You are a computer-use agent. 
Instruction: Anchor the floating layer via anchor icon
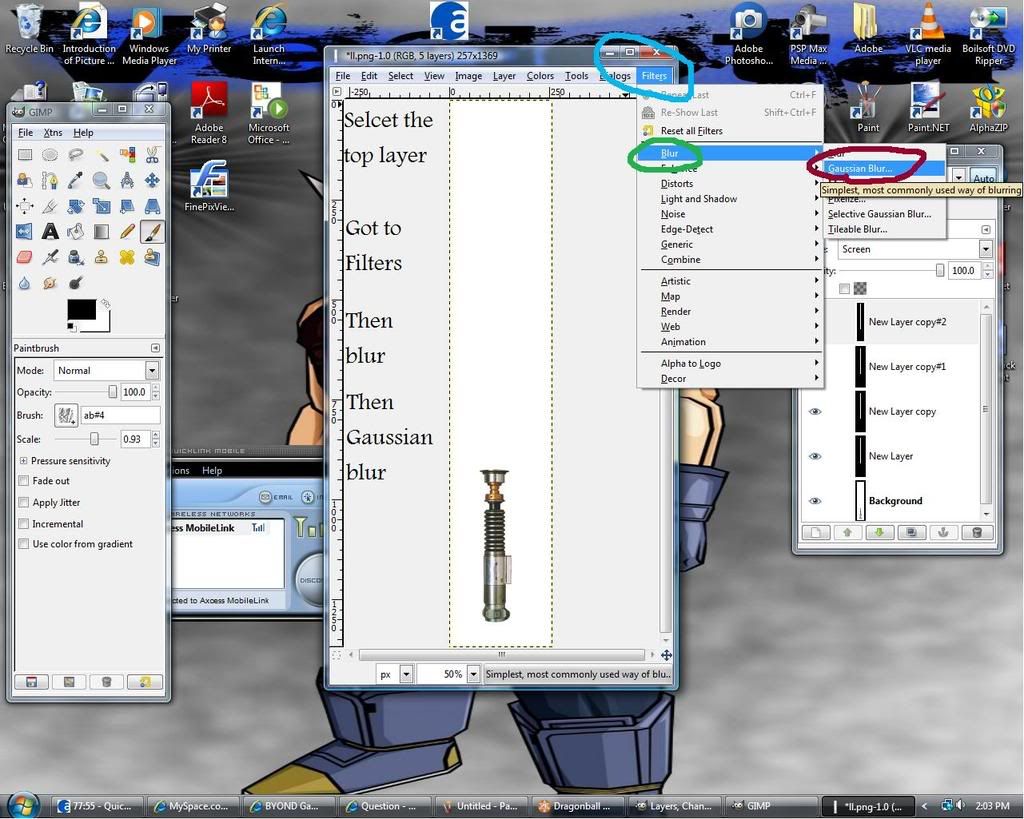click(x=943, y=532)
